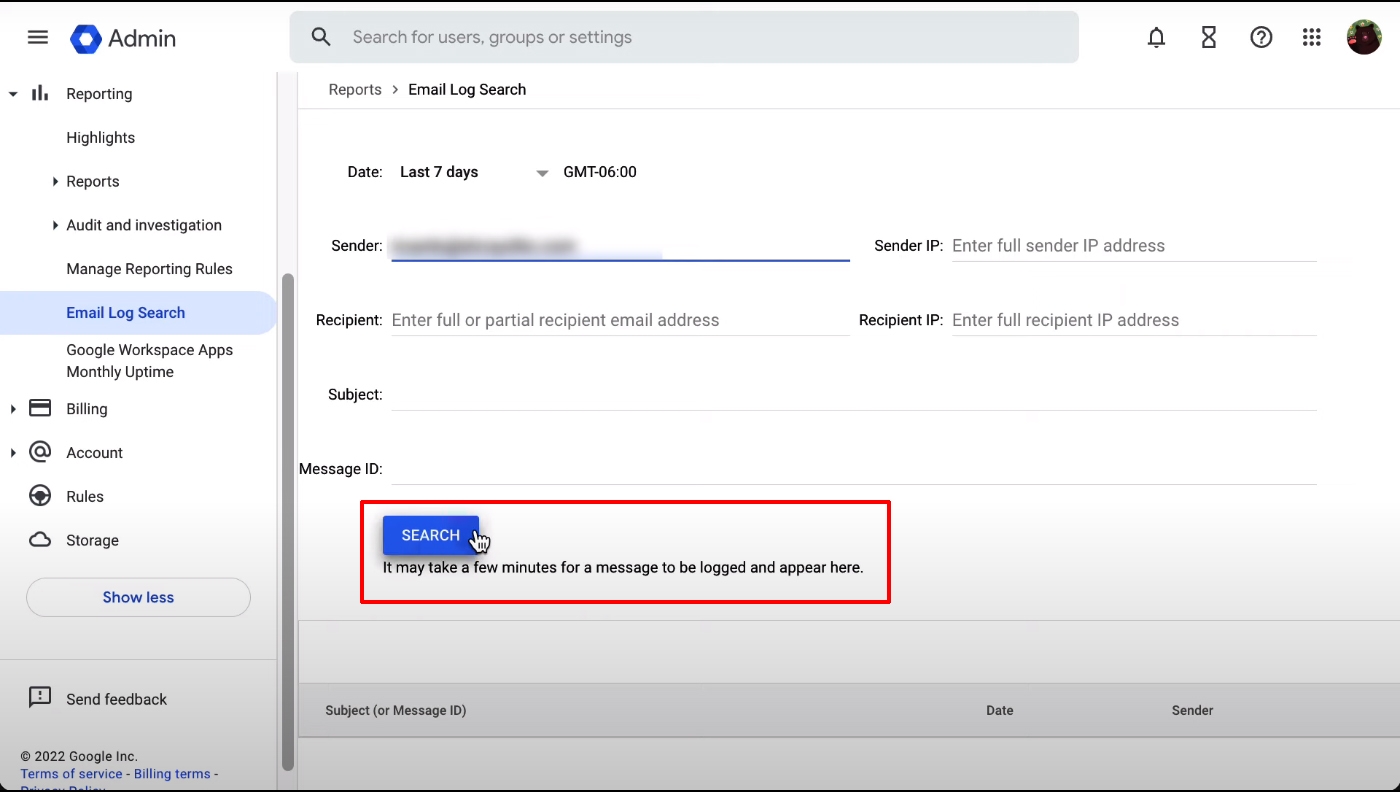This screenshot has width=1400, height=792.
Task: Click the Storage cloud icon
Action: pos(40,540)
